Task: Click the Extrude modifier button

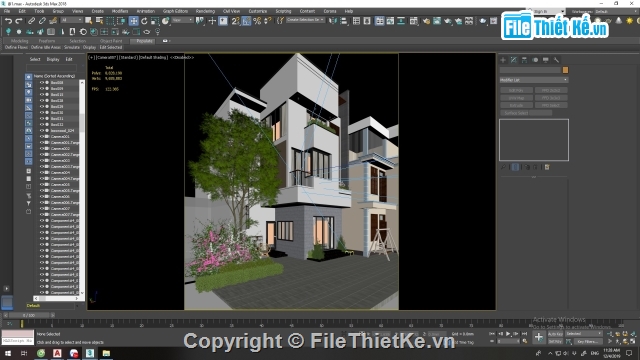Action: 516,105
